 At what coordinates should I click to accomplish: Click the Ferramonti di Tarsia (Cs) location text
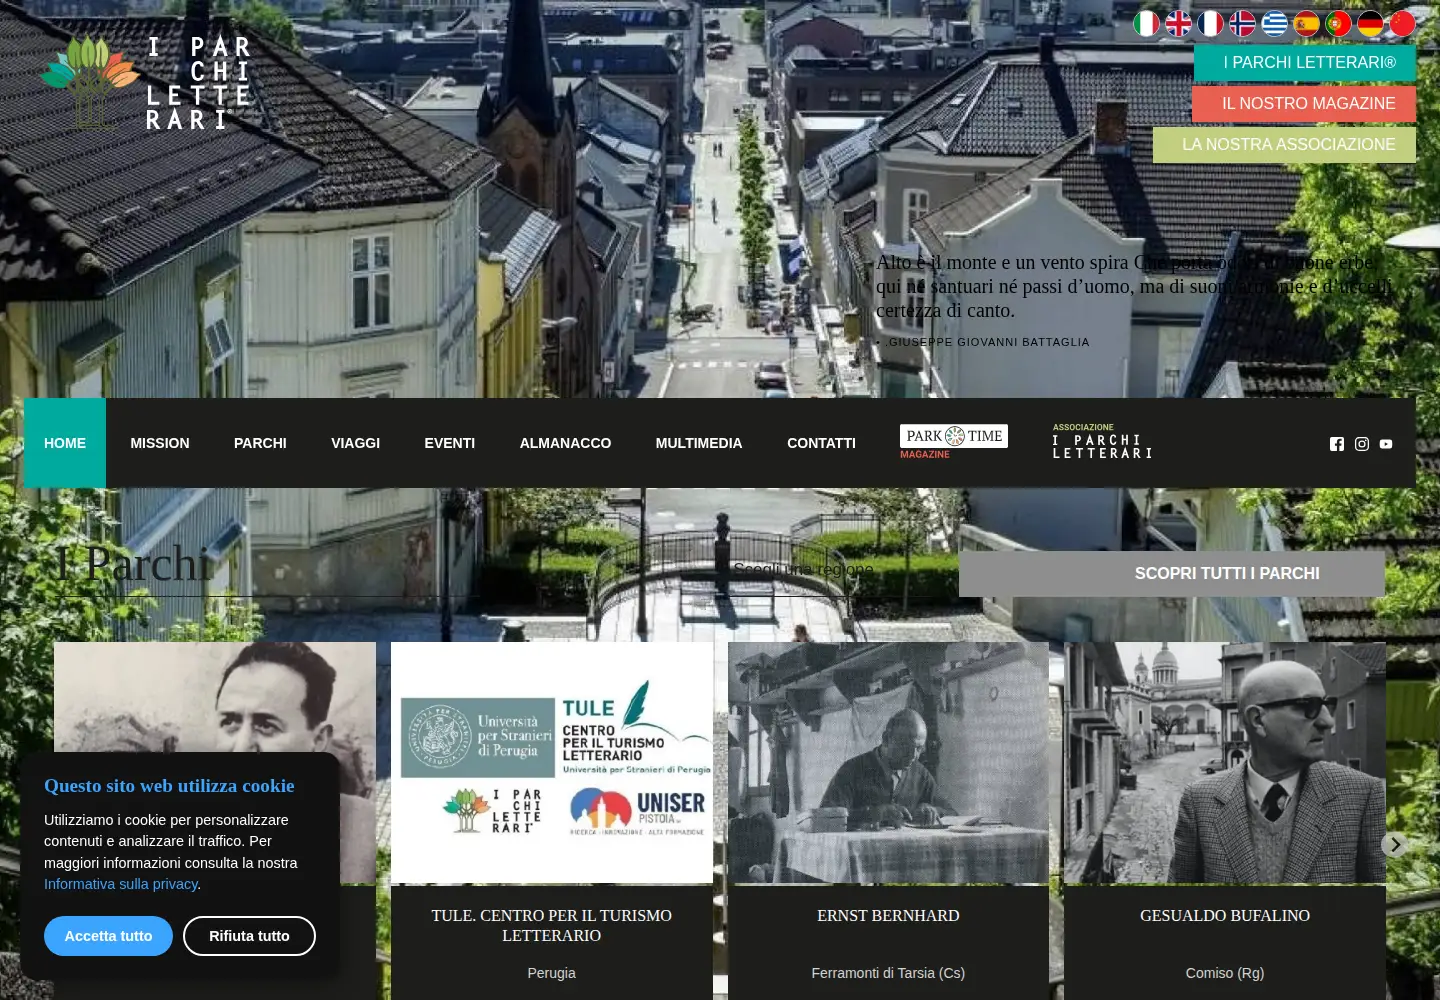coord(888,973)
